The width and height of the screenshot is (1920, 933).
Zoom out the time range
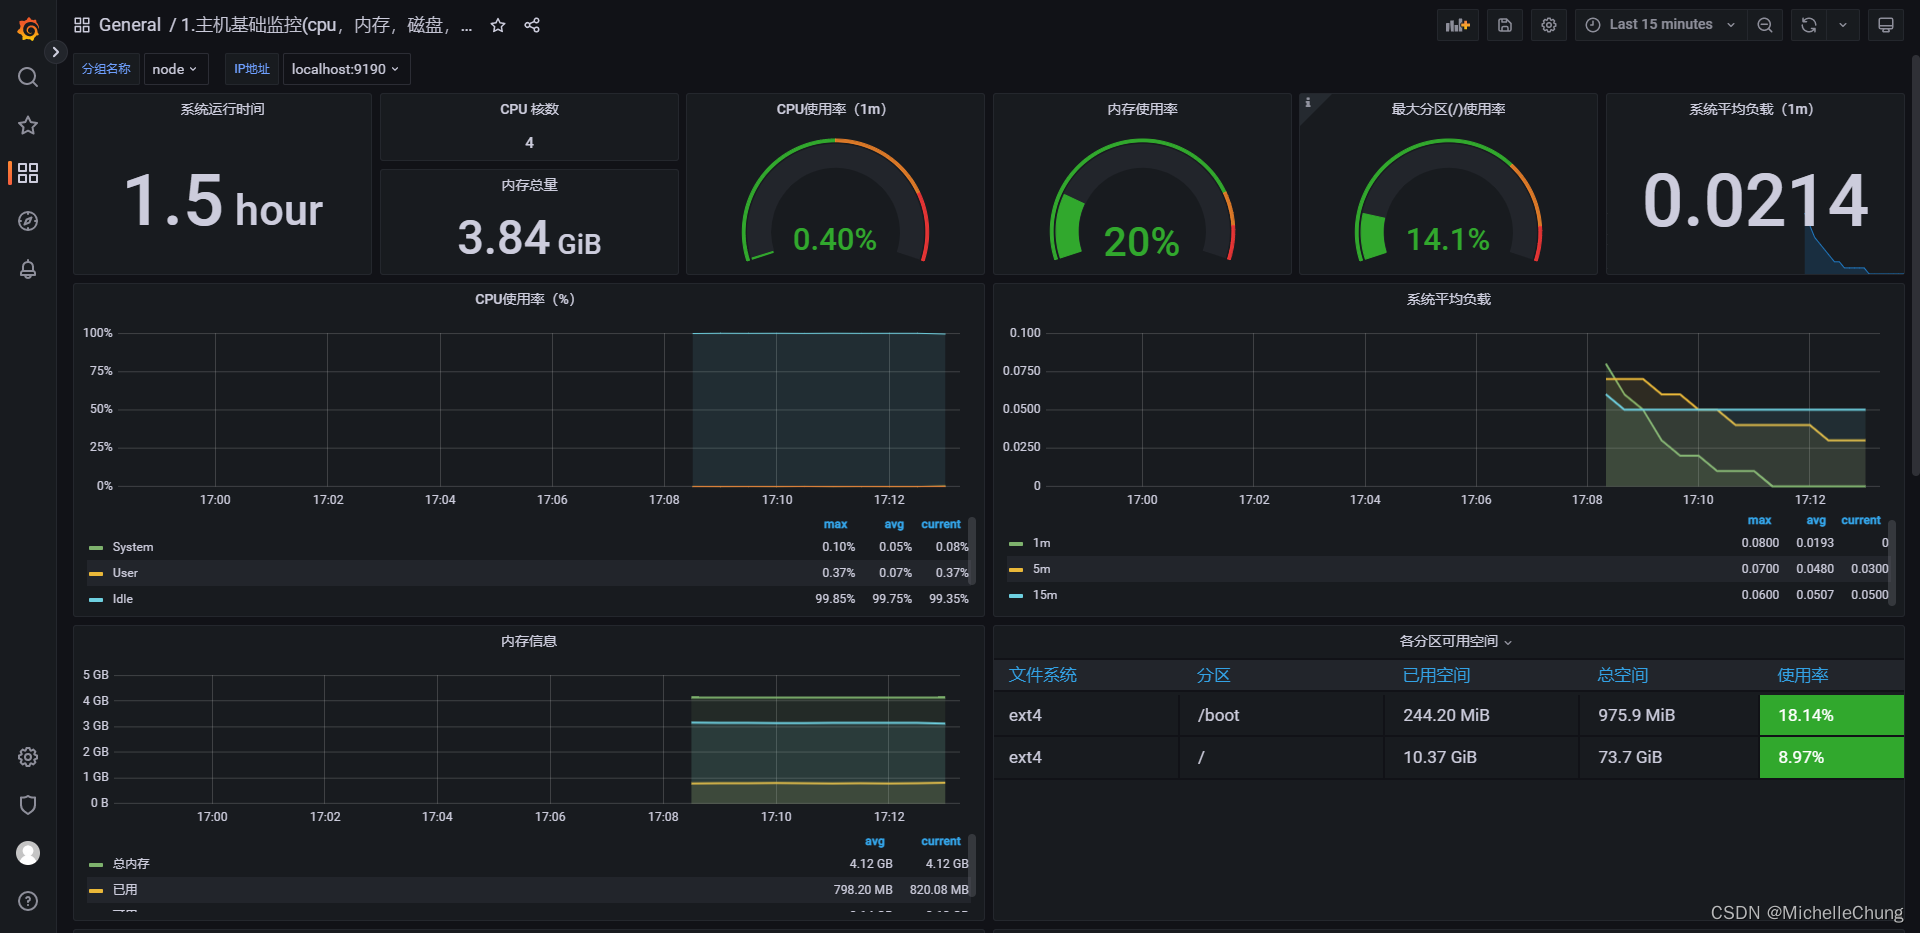tap(1765, 25)
